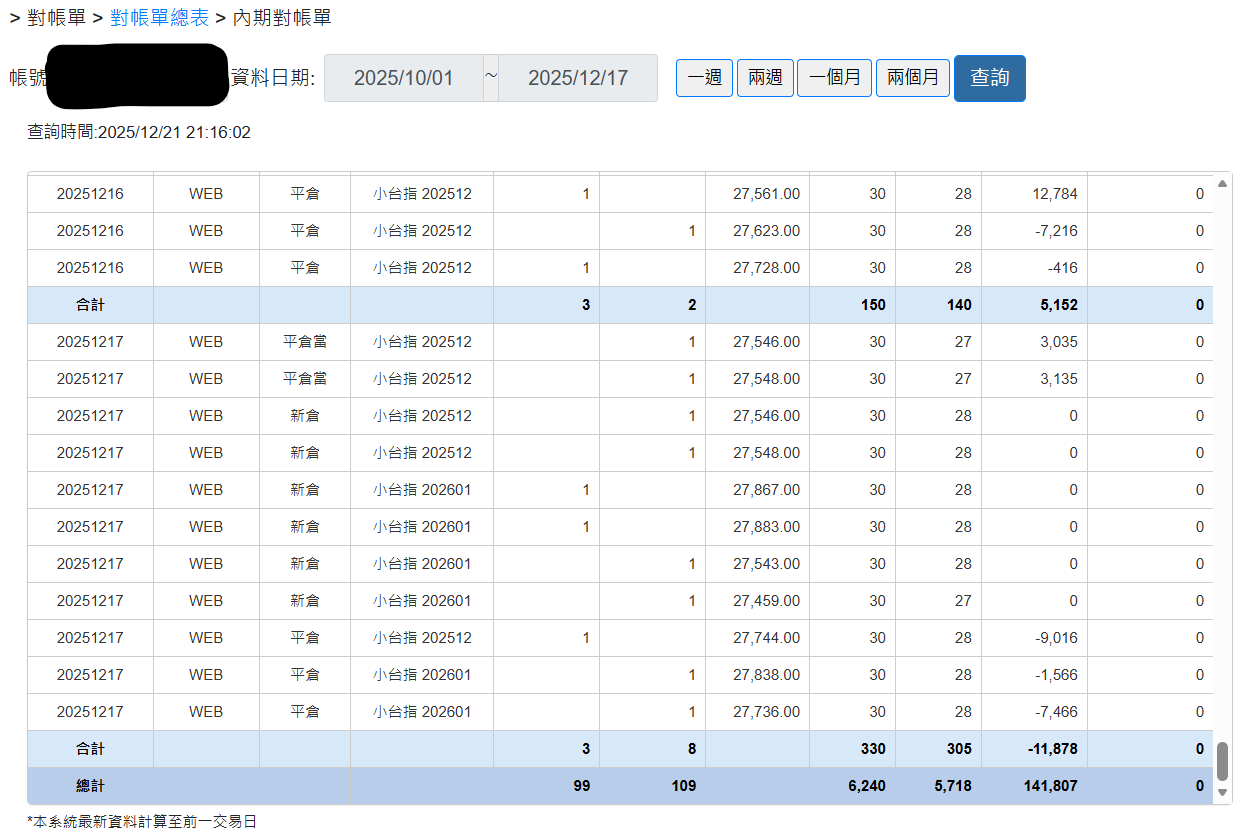
Task: Click the start date field 2025/10/01
Action: [404, 78]
